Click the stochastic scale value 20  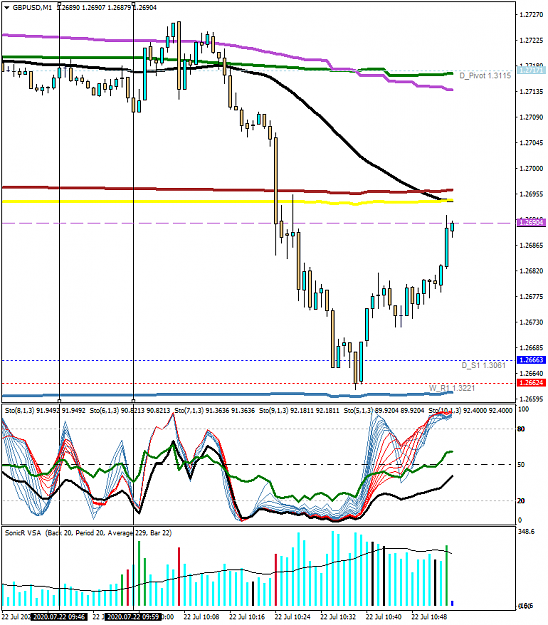coord(521,501)
